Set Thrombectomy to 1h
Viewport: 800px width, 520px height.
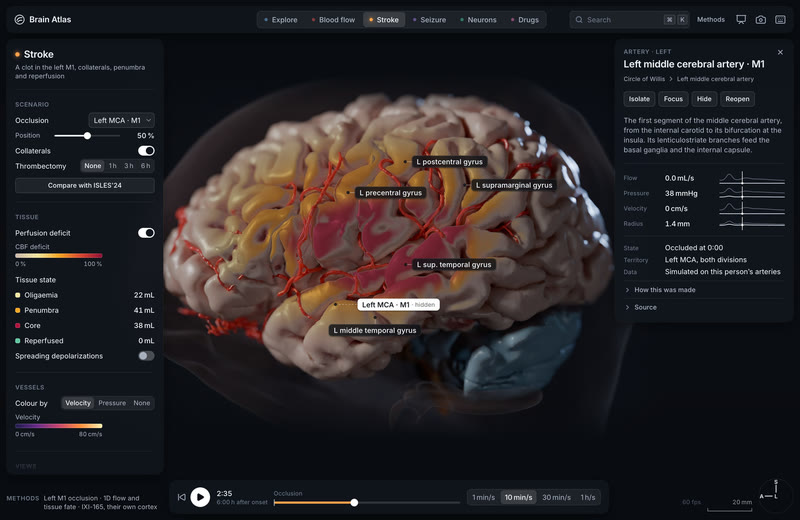tap(113, 166)
